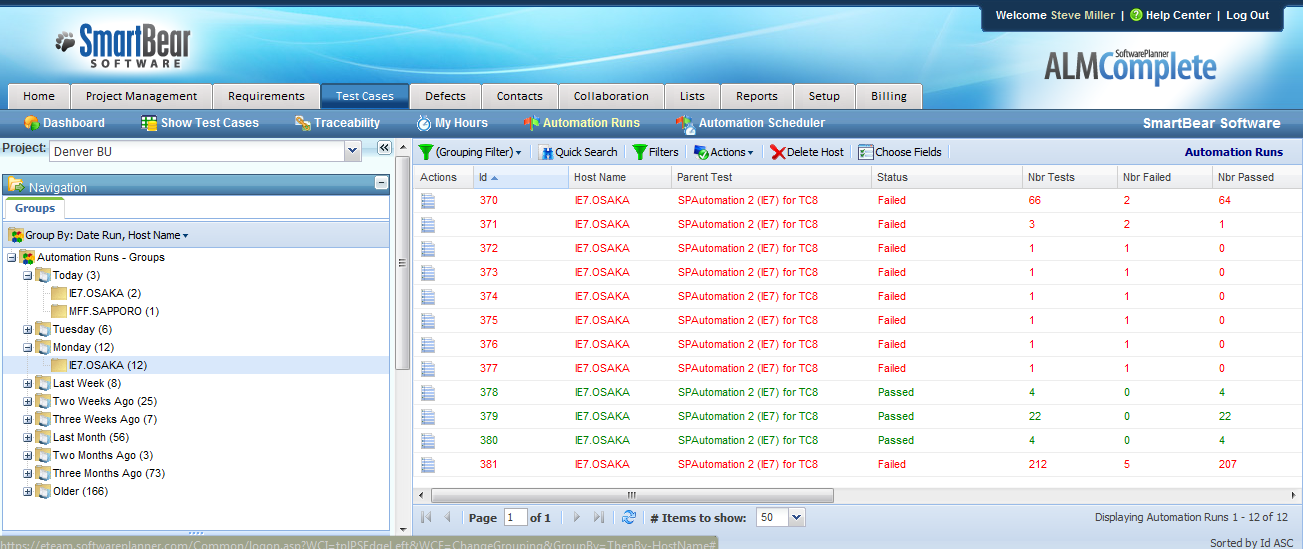Open the Reports tab
This screenshot has height=549, width=1303.
(x=756, y=96)
